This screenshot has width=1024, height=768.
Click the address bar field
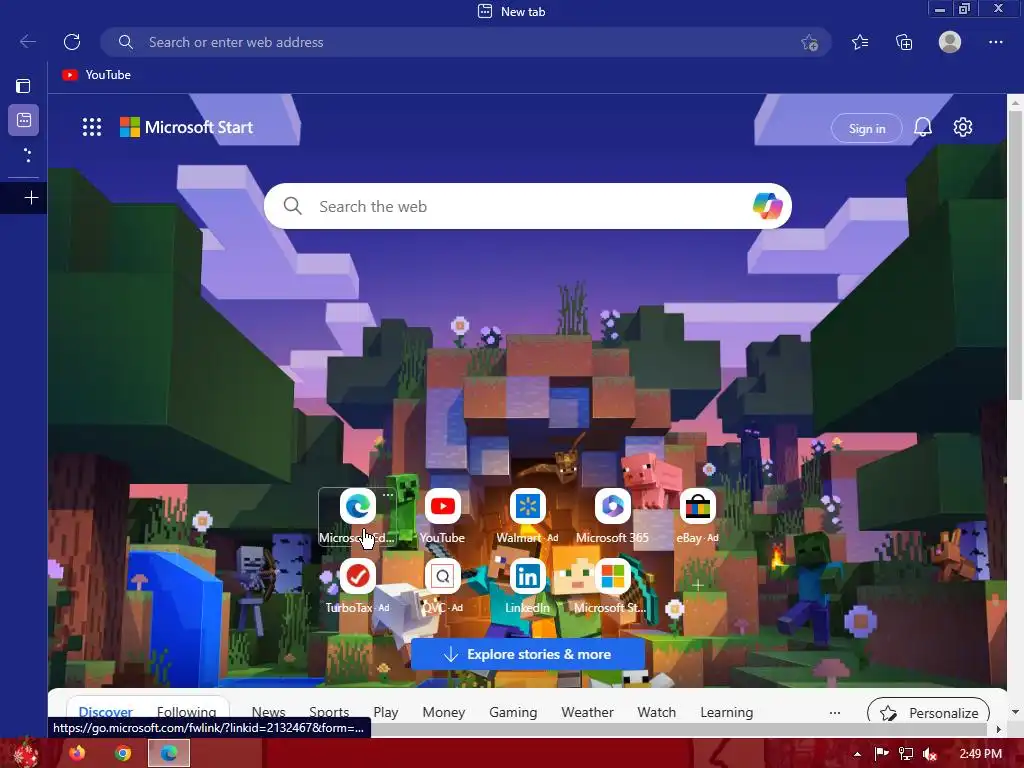point(467,42)
